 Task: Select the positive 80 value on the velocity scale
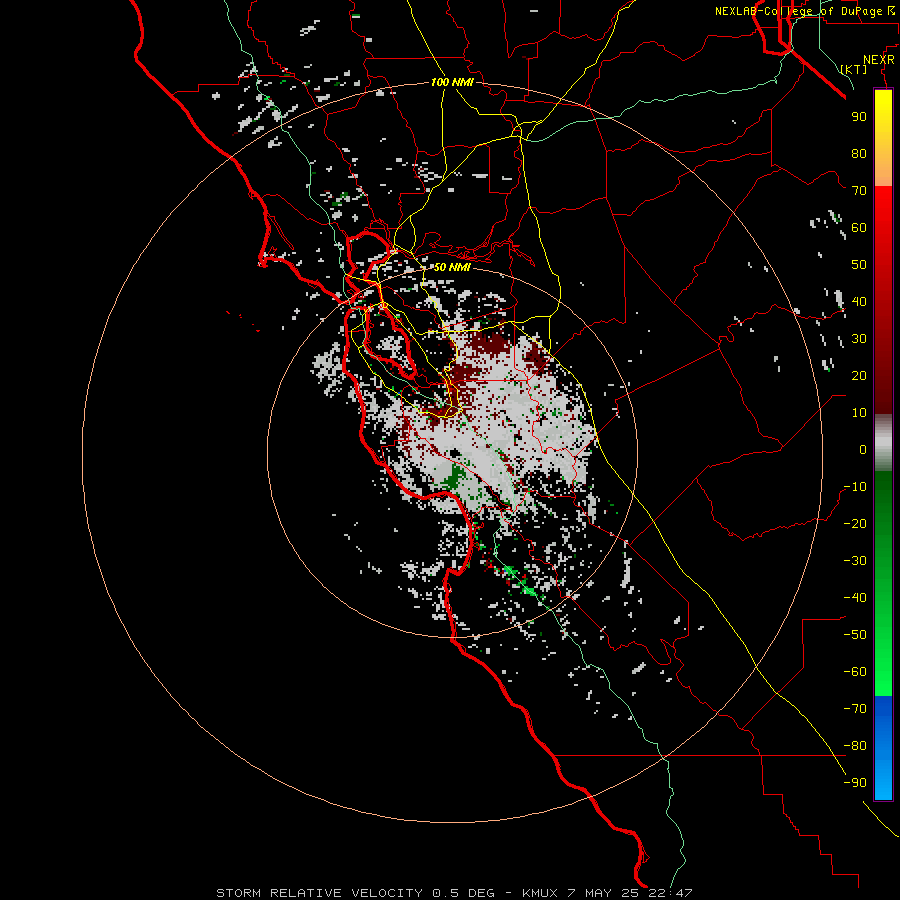pyautogui.click(x=859, y=153)
